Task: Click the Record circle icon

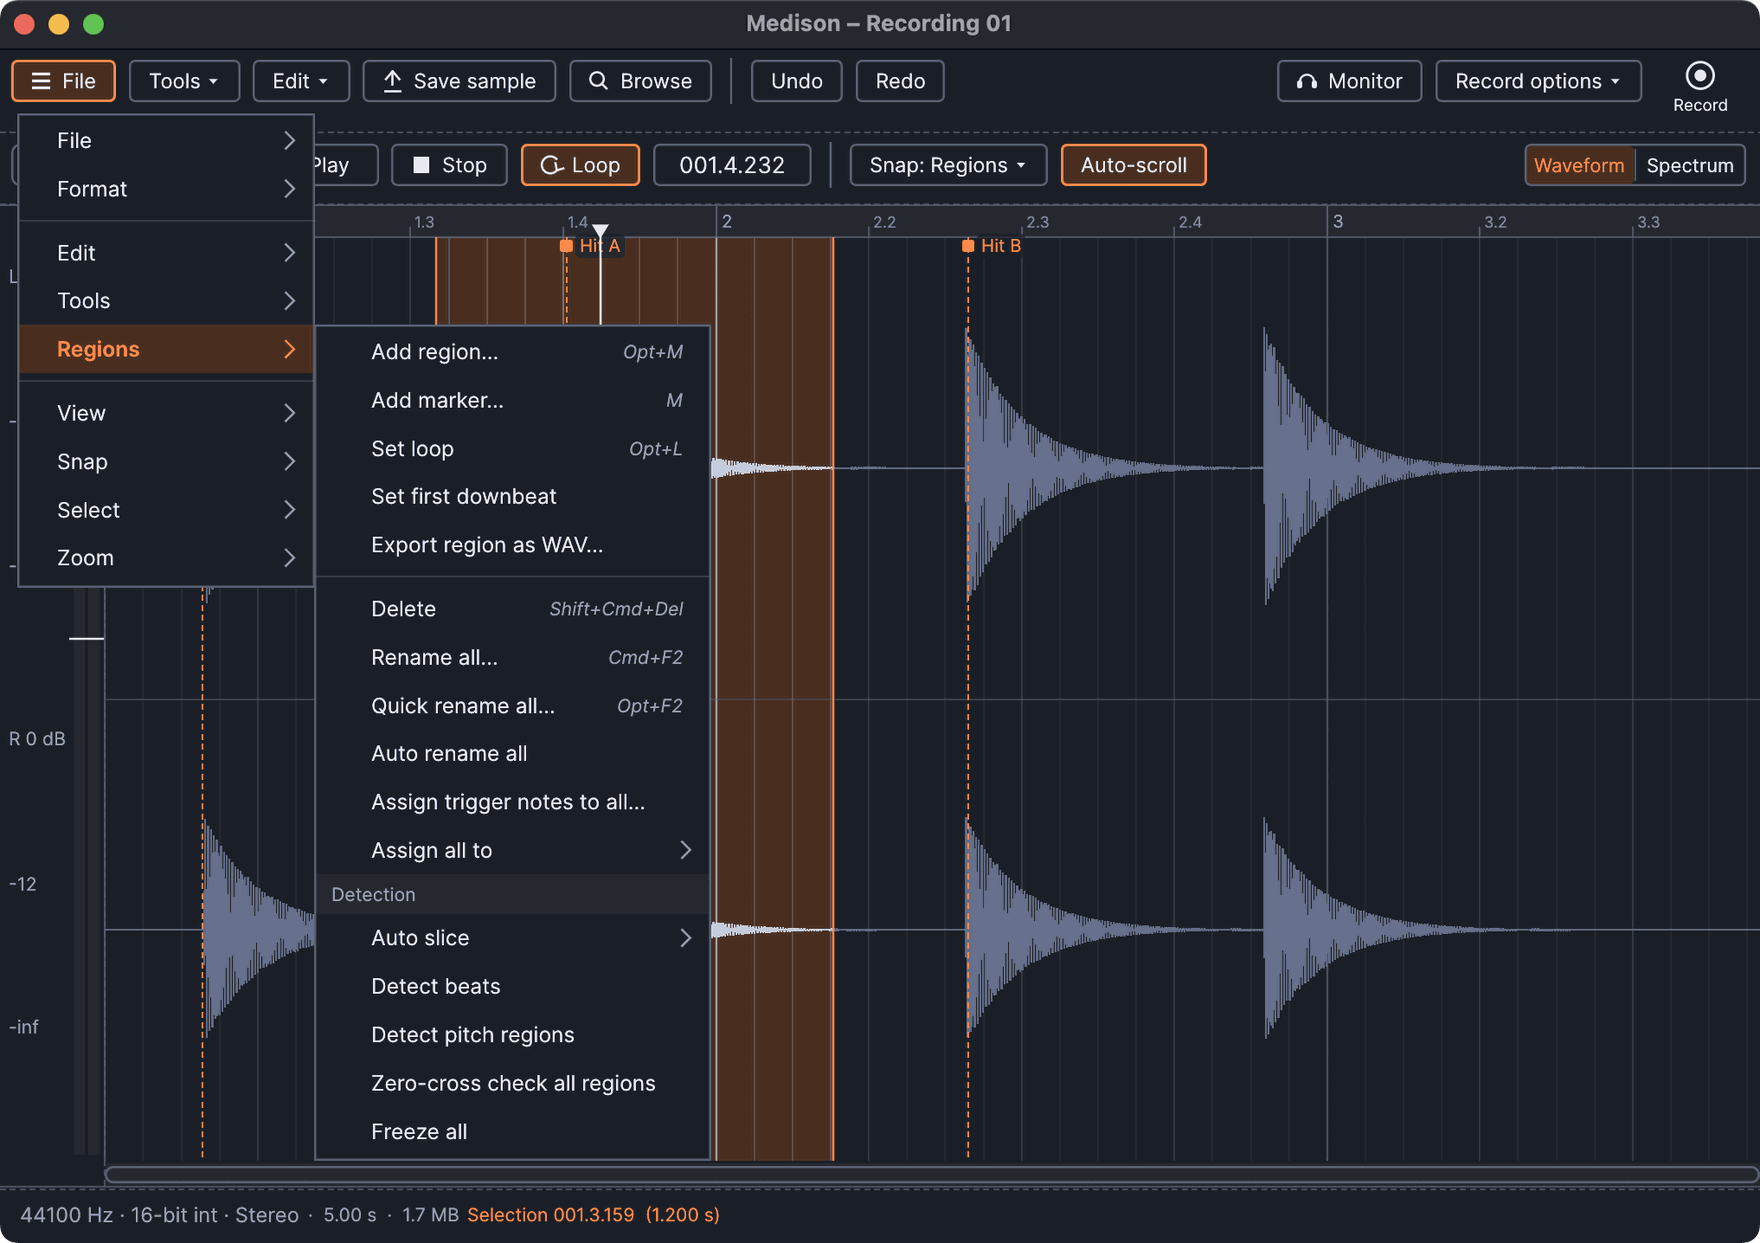Action: pyautogui.click(x=1699, y=76)
